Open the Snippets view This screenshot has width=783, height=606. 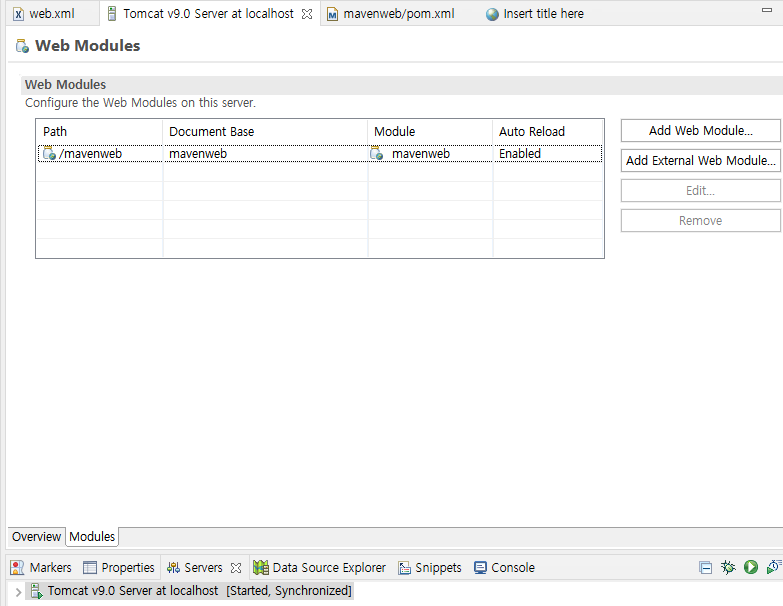click(x=430, y=568)
